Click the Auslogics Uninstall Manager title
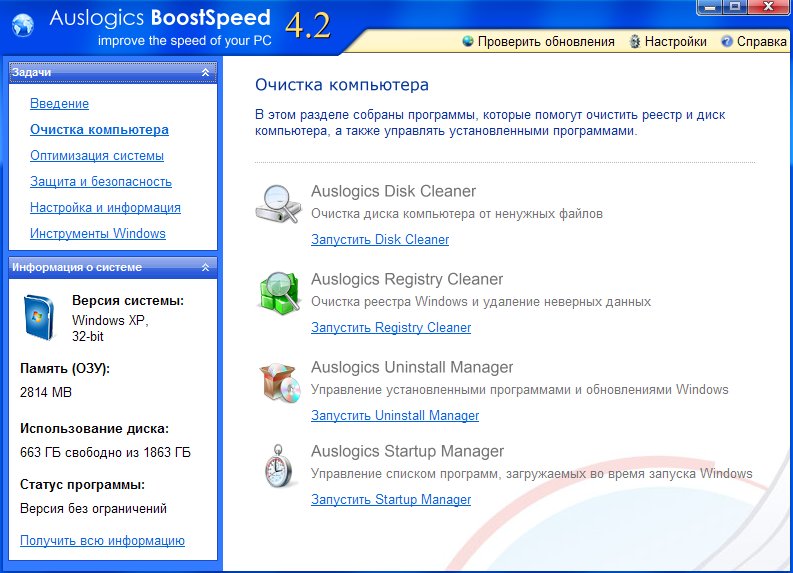Viewport: 793px width, 573px height. 412,367
